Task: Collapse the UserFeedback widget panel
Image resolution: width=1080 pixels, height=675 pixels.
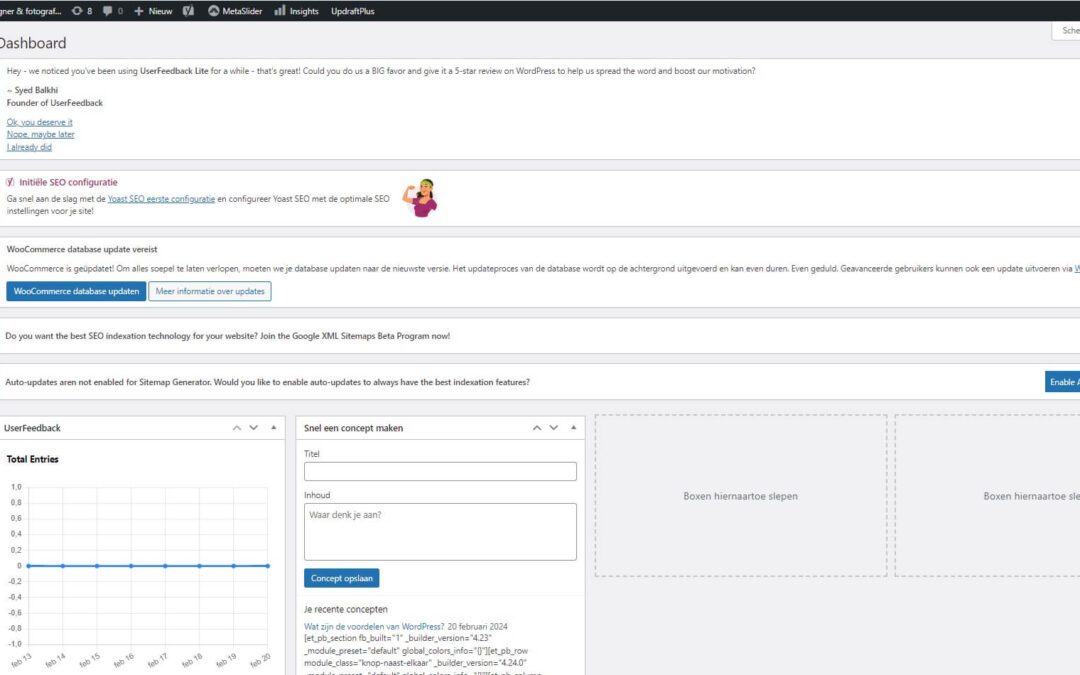Action: click(274, 428)
